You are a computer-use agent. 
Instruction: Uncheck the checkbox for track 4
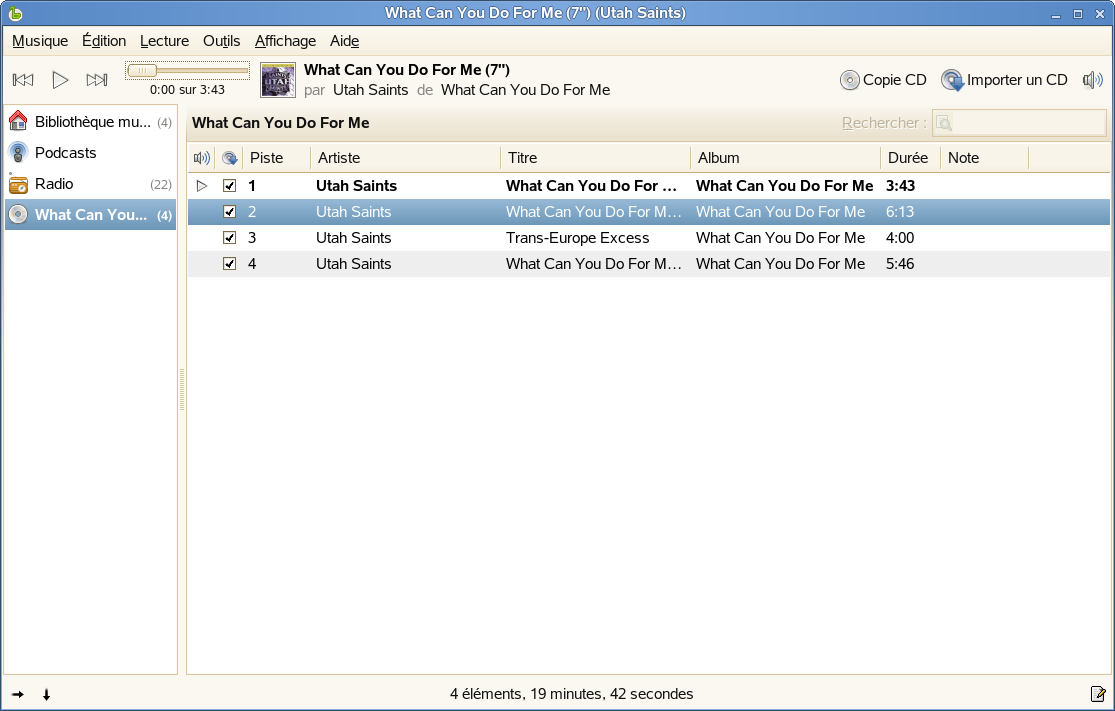229,264
